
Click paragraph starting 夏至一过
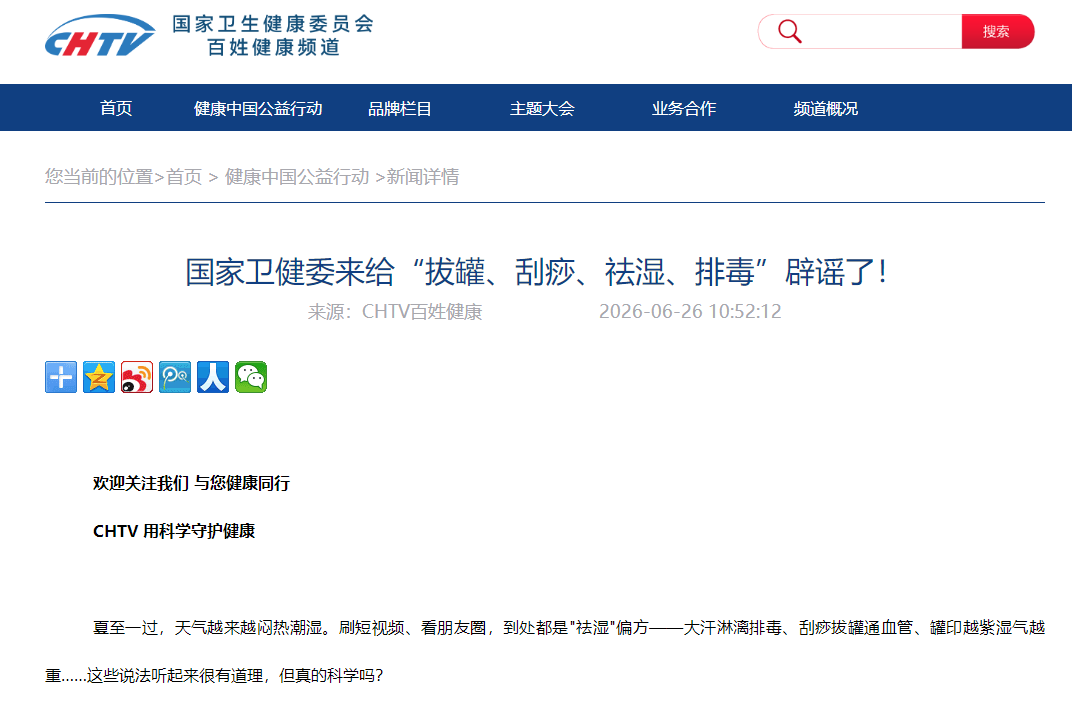[545, 651]
